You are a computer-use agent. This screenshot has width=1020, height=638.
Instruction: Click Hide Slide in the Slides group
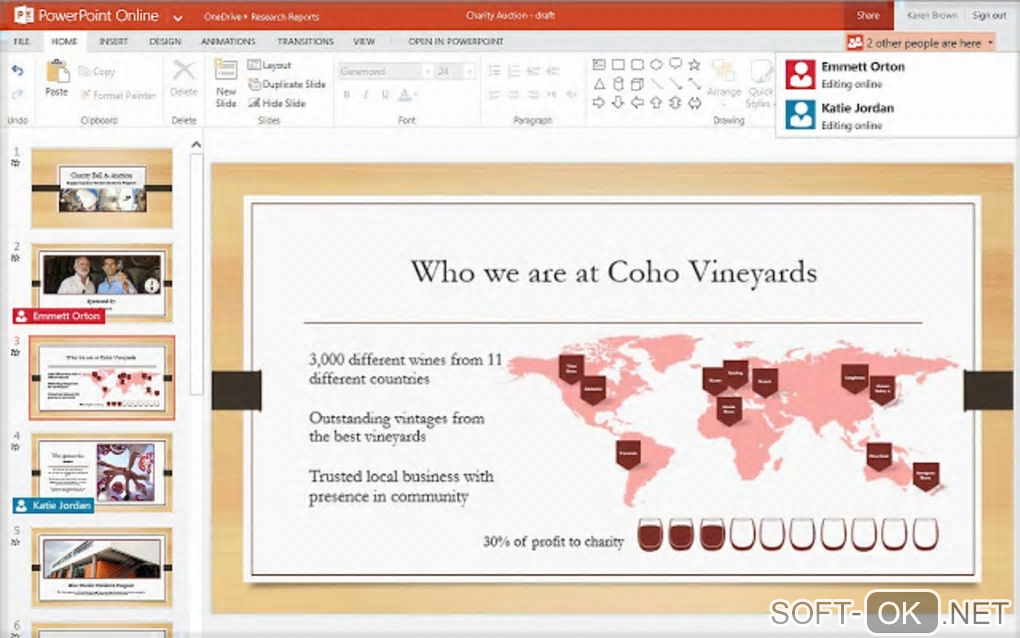coord(277,103)
